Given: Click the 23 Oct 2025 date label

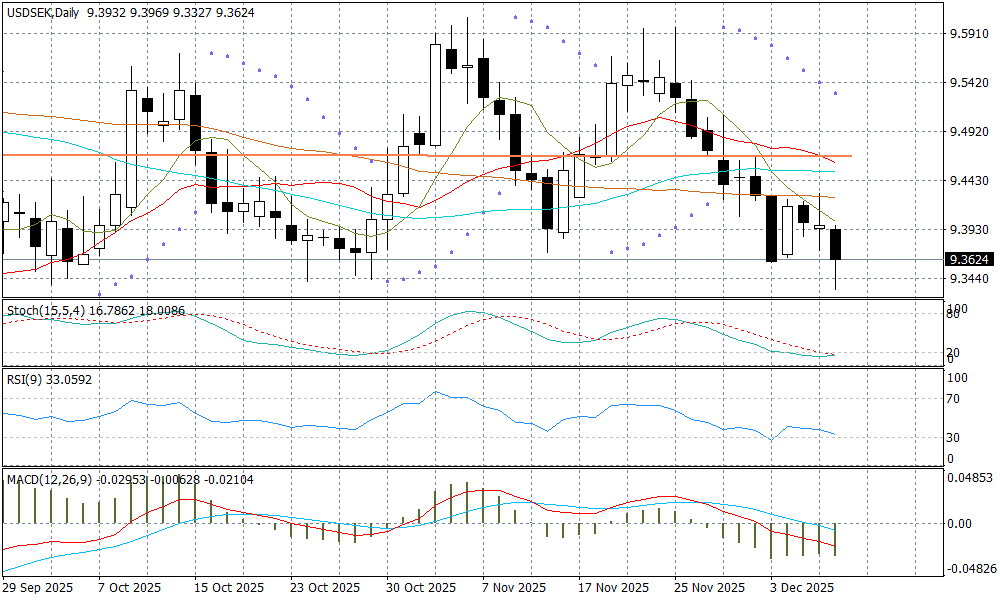Looking at the screenshot, I should [325, 587].
